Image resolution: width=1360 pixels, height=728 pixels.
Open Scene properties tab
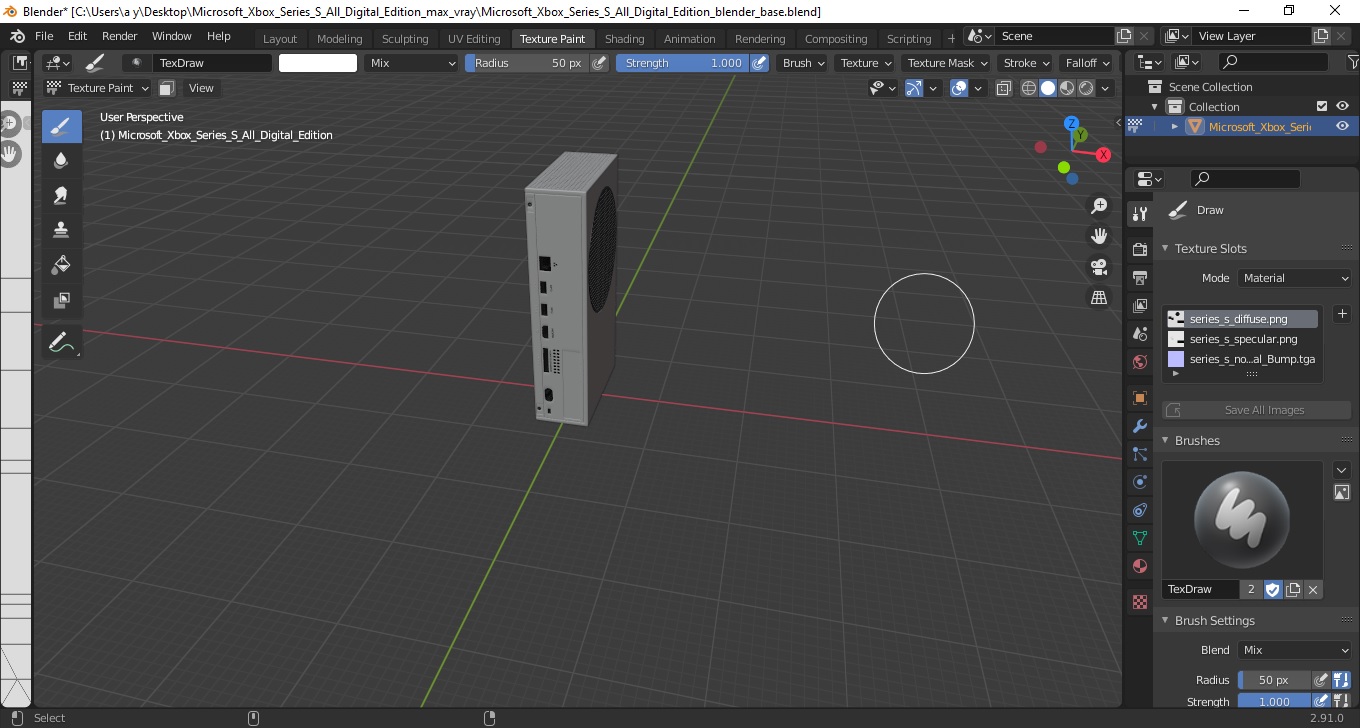pos(1139,334)
